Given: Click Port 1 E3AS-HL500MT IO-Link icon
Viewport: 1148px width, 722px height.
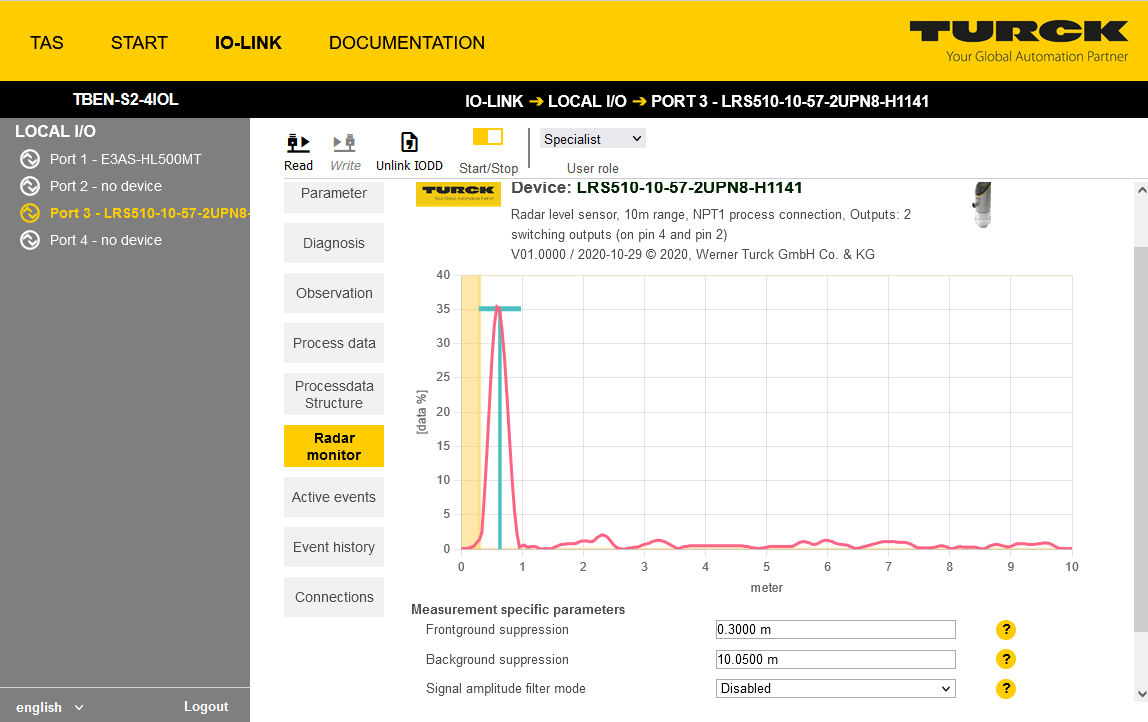Looking at the screenshot, I should (30, 159).
